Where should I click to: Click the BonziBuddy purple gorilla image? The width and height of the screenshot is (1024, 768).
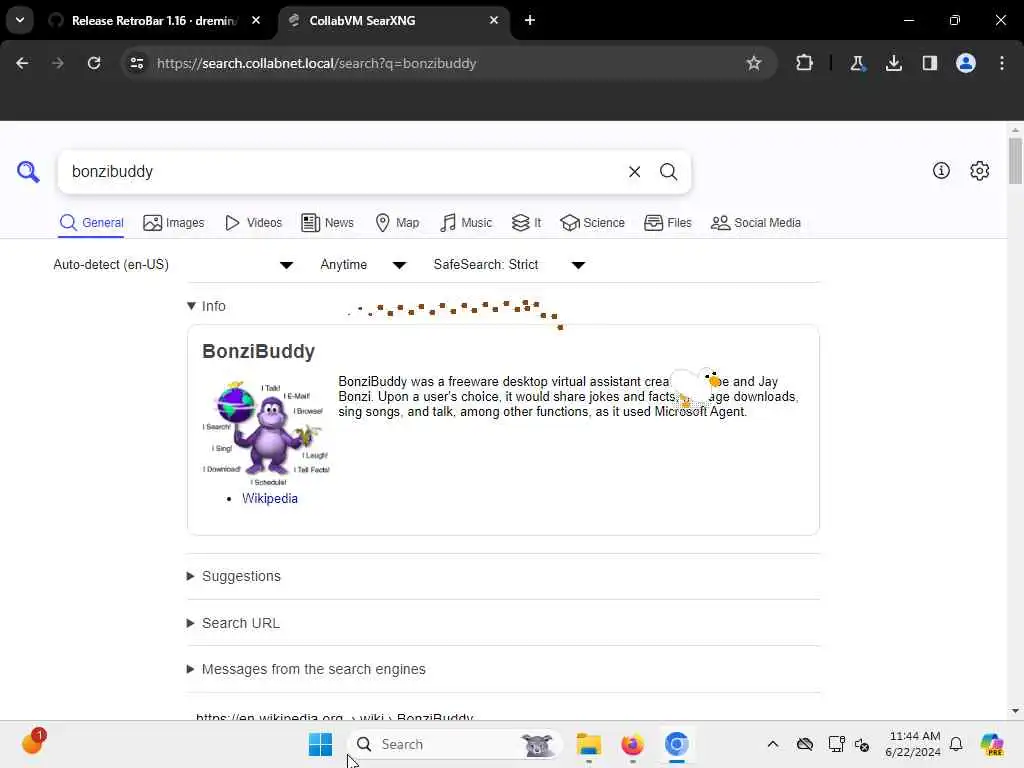point(266,433)
